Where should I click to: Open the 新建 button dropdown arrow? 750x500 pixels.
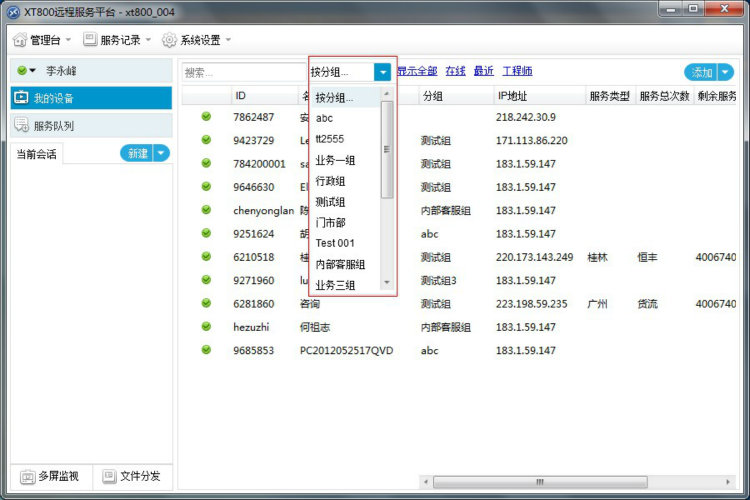(x=161, y=153)
